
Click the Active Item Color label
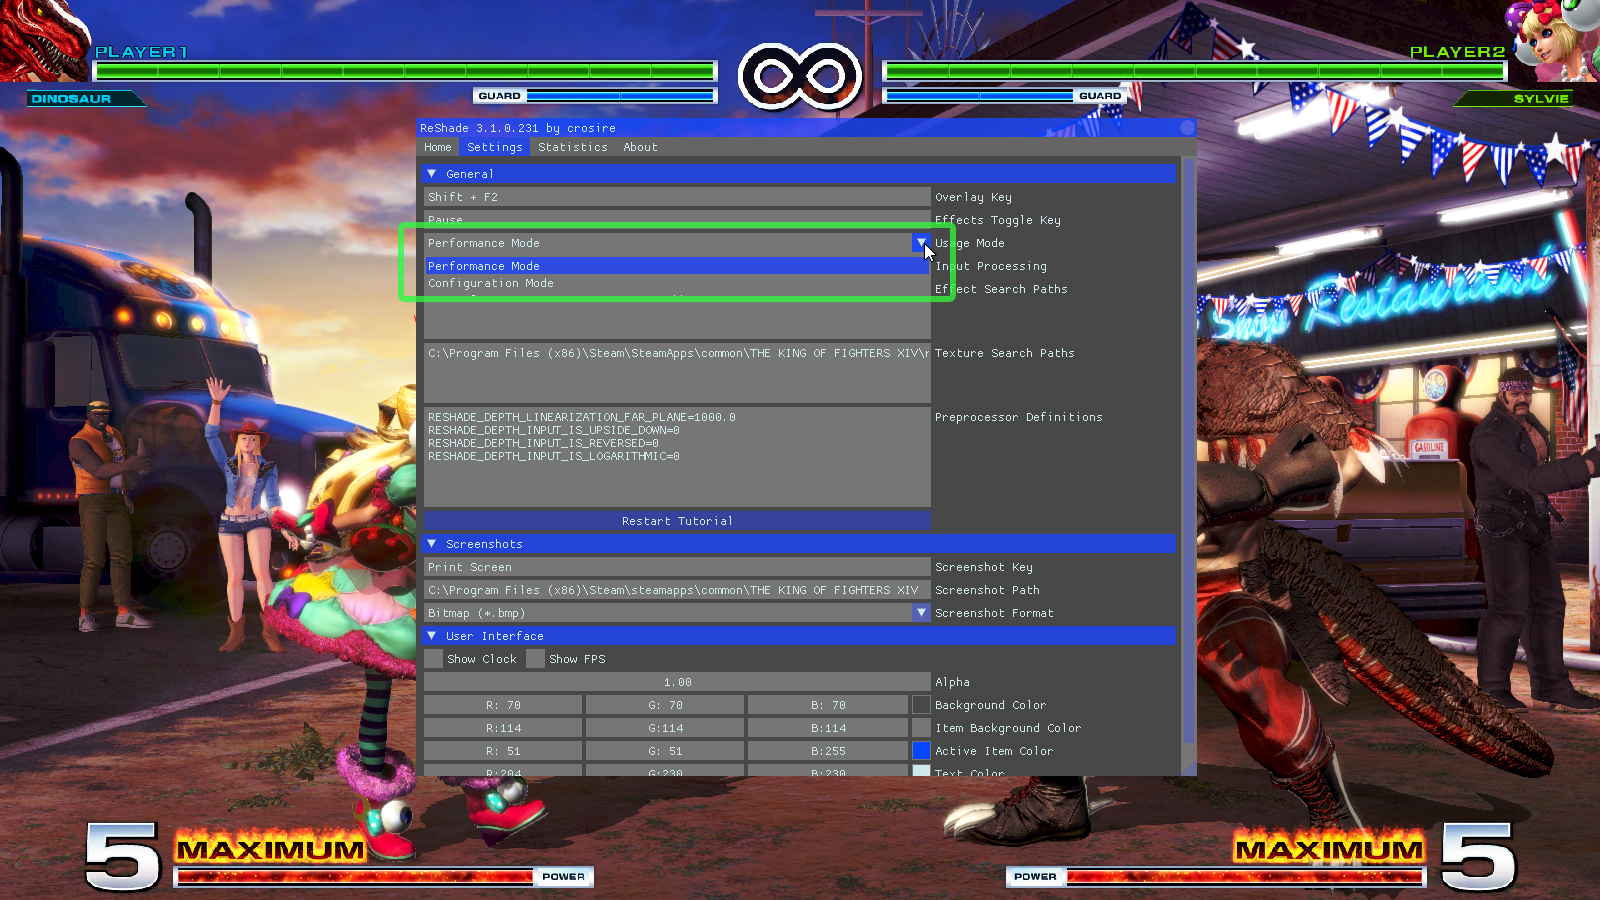994,751
